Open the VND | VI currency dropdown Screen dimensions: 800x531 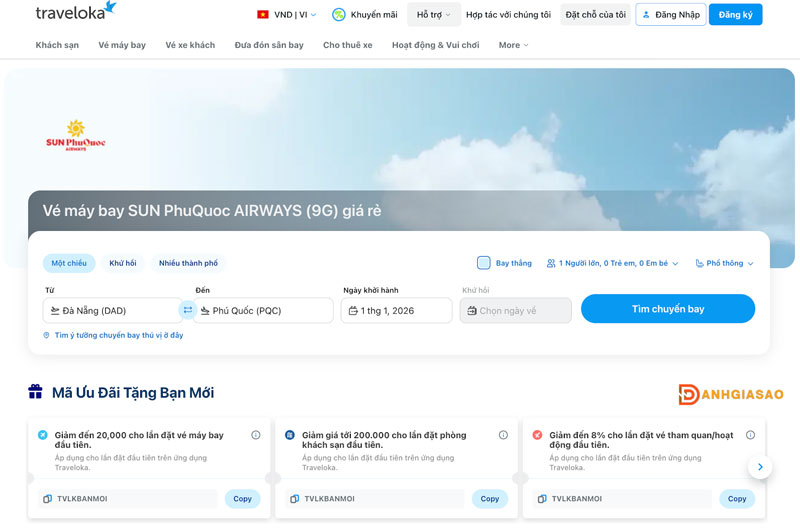(287, 15)
